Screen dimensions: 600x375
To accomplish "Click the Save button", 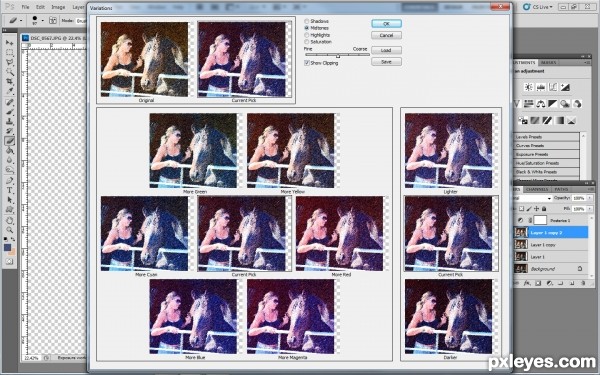I will click(386, 62).
